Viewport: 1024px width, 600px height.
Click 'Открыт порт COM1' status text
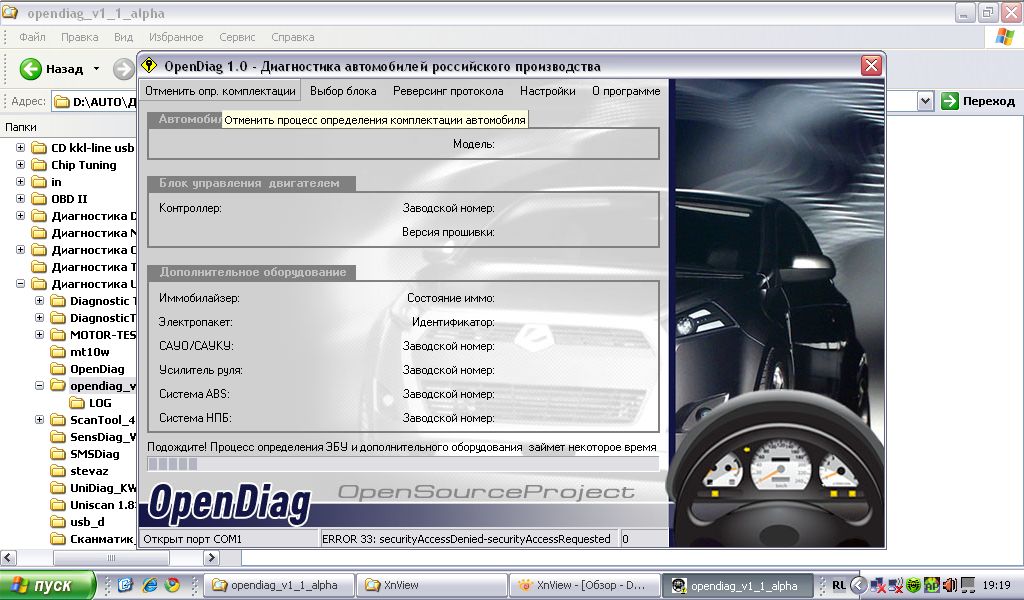pyautogui.click(x=193, y=539)
